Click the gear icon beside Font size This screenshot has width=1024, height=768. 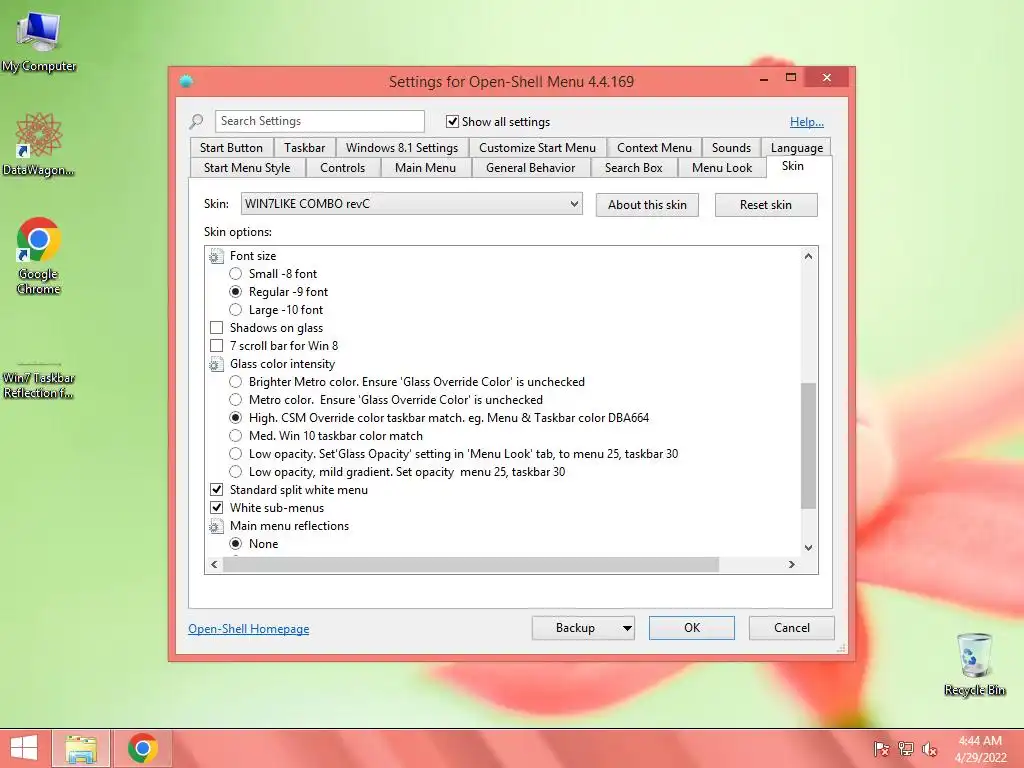[216, 256]
